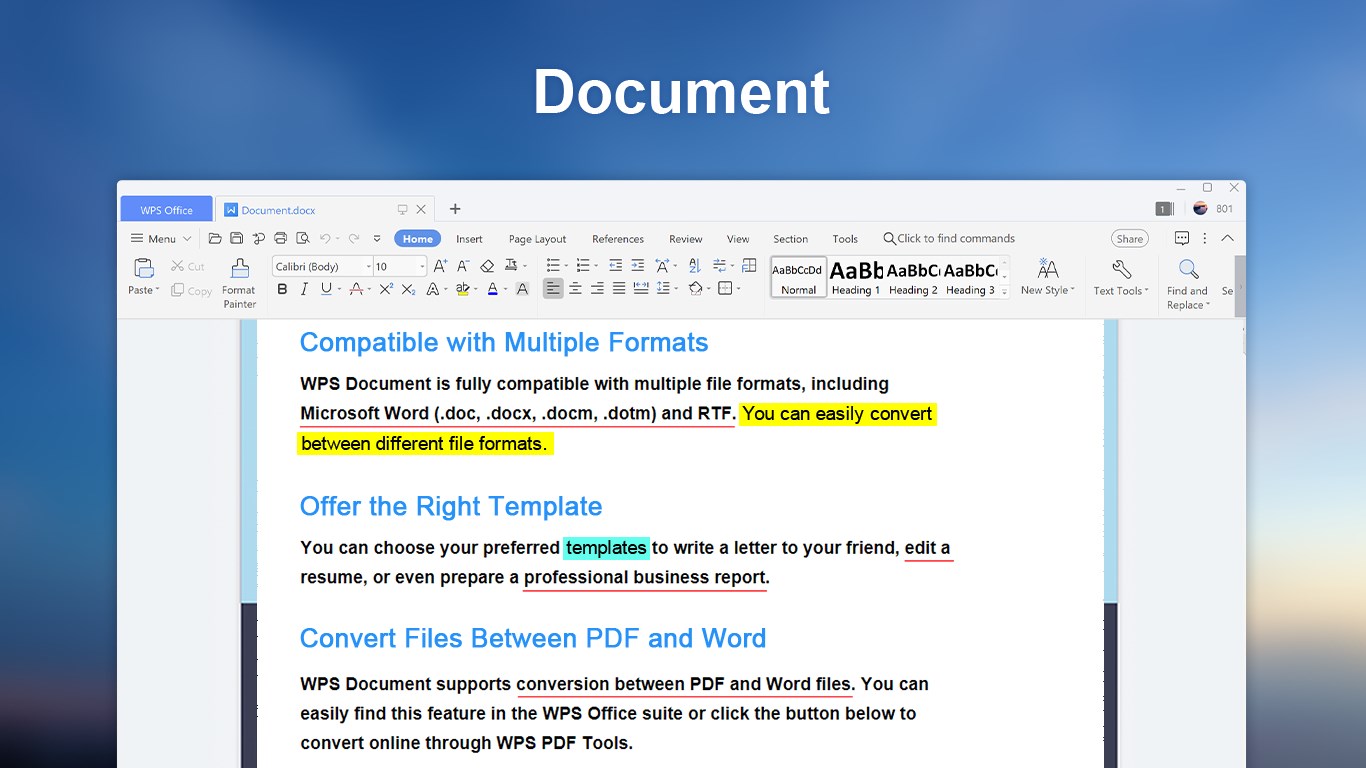Toggle Center paragraph alignment
1366x768 pixels.
pyautogui.click(x=575, y=288)
